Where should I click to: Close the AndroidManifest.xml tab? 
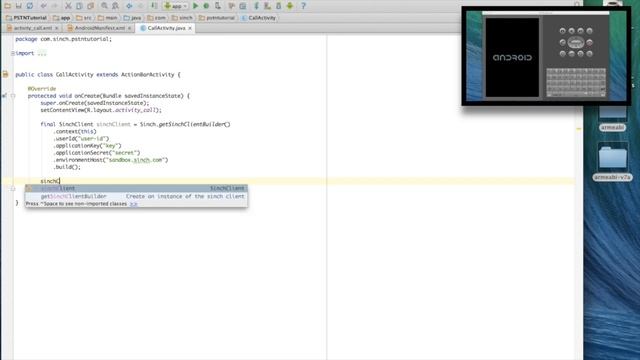pyautogui.click(x=129, y=28)
